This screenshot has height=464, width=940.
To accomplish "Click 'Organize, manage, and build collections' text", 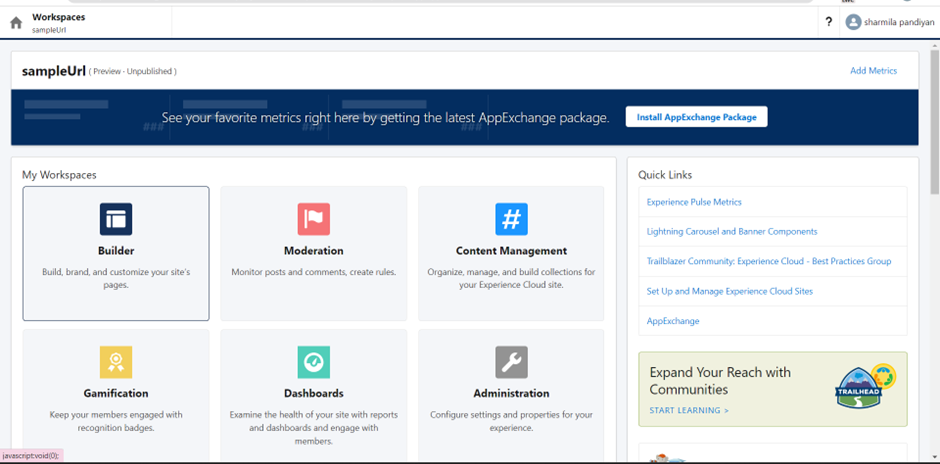I will click(x=511, y=278).
